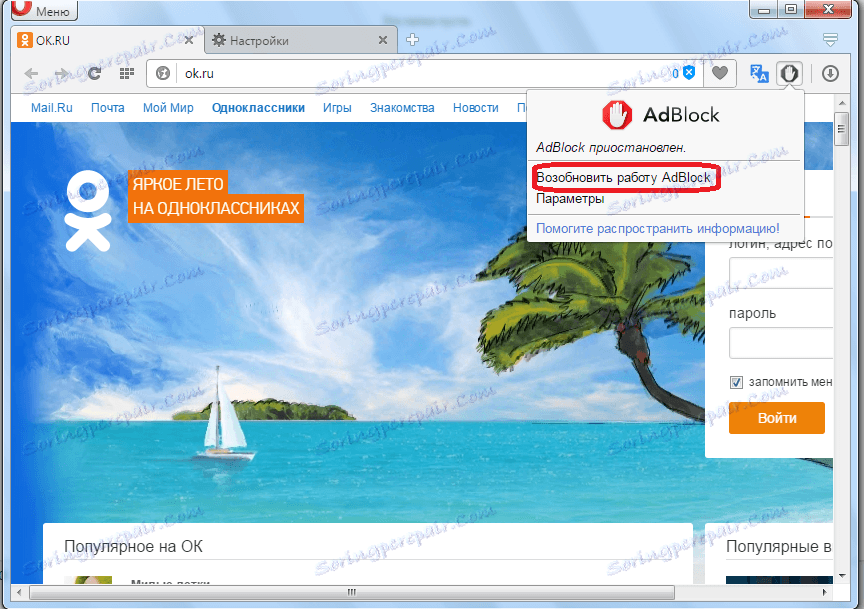Click the back navigation arrow
Viewport: 864px width, 609px height.
point(31,73)
